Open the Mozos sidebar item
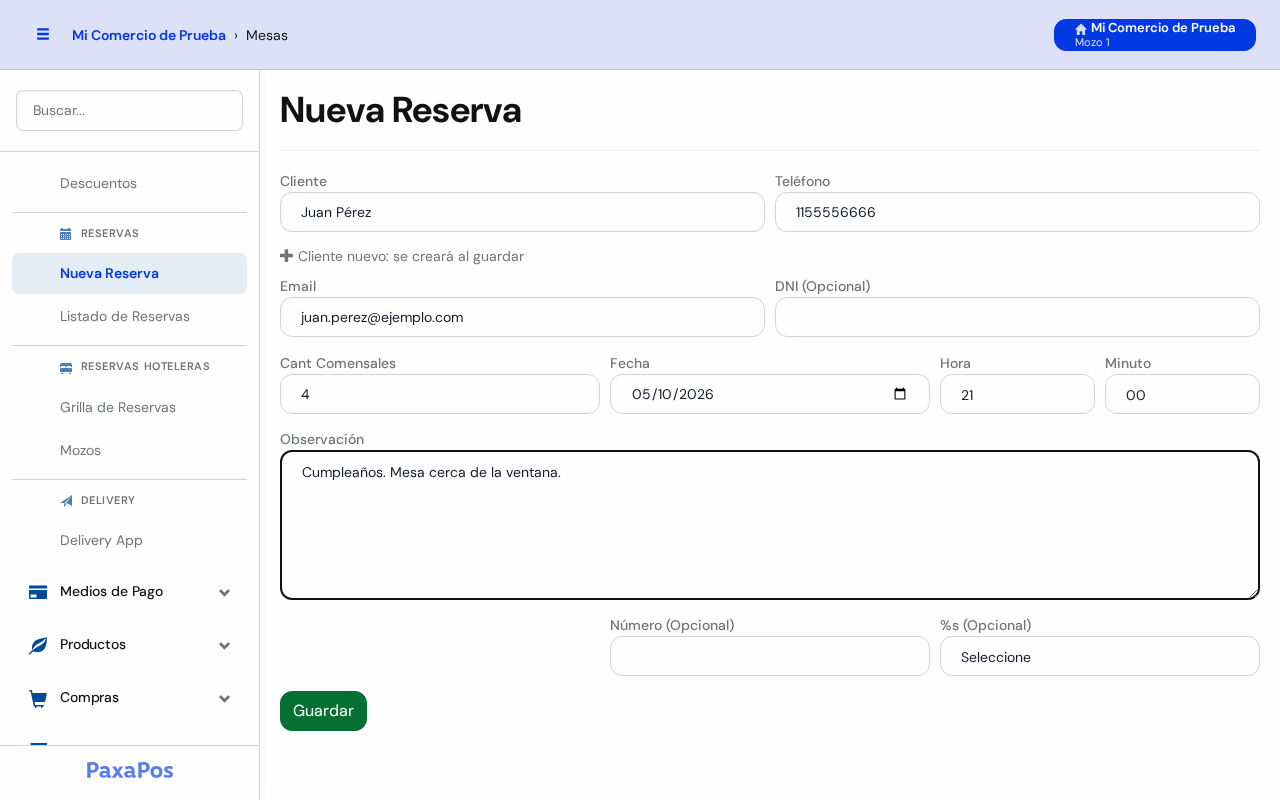This screenshot has height=800, width=1280. coord(80,450)
